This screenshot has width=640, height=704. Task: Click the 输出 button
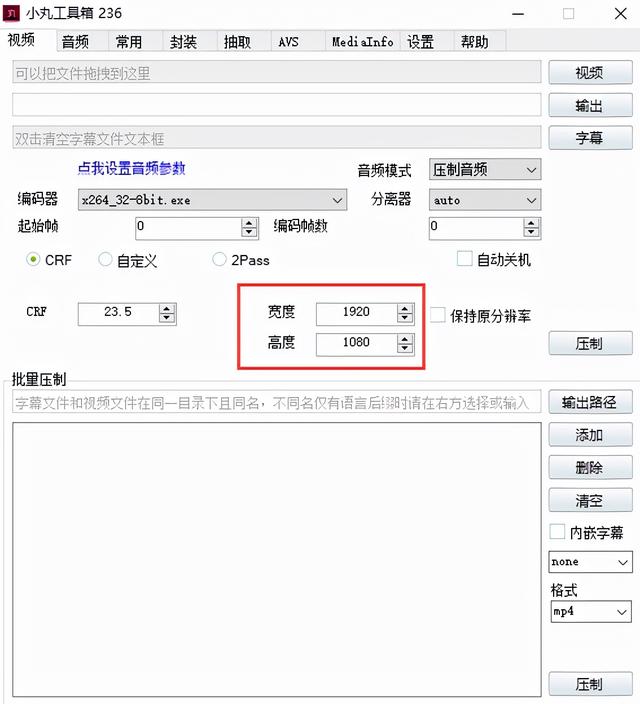point(590,106)
